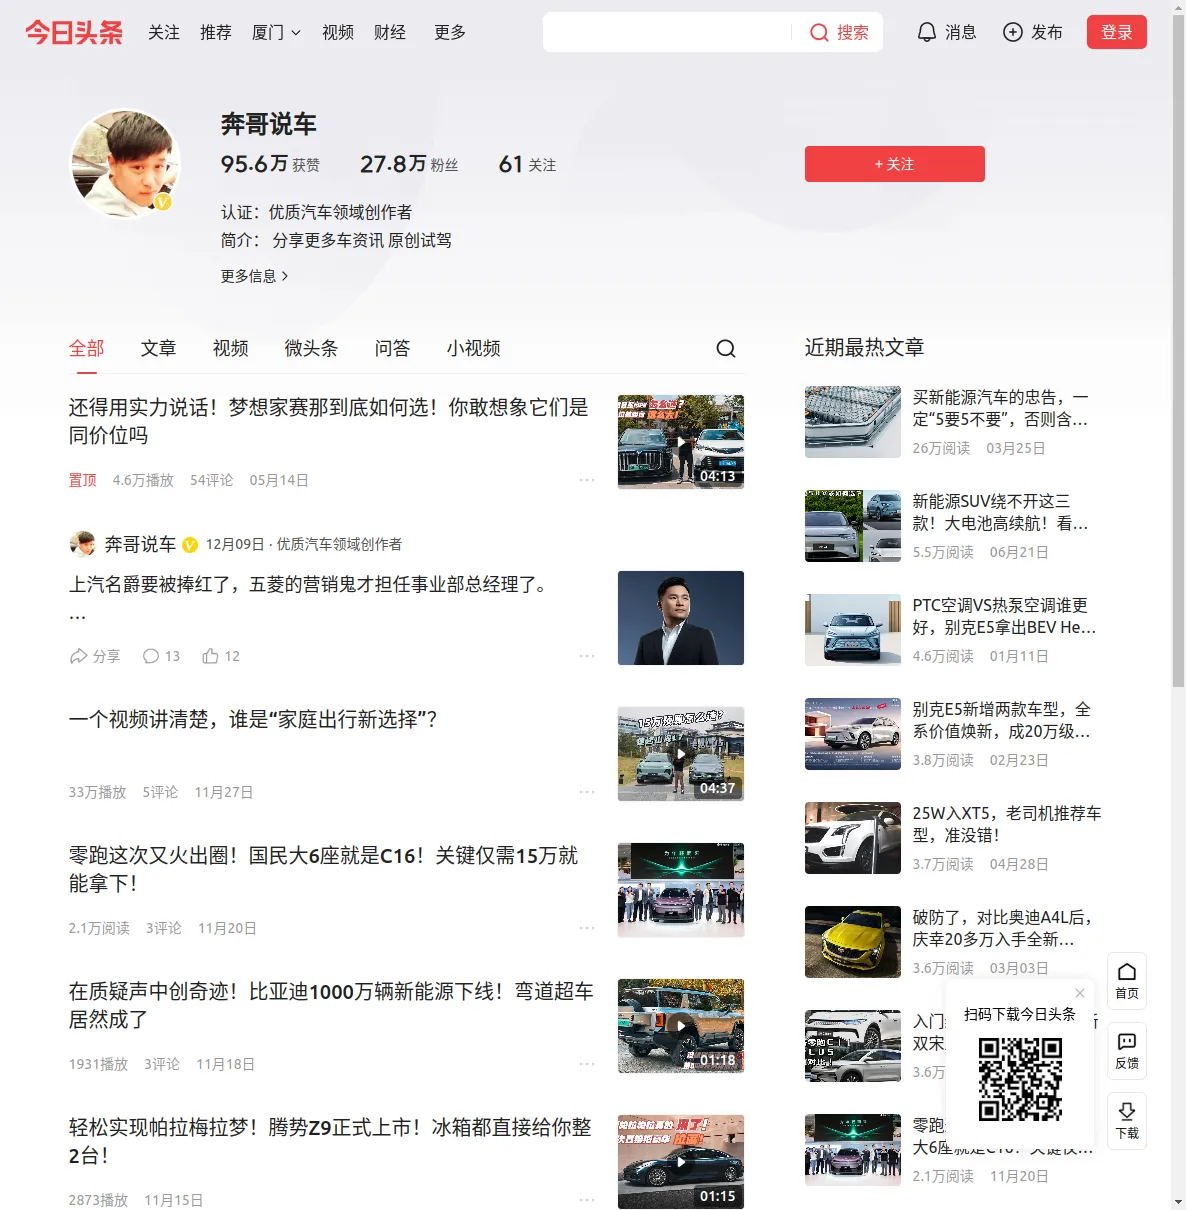Image resolution: width=1186 pixels, height=1210 pixels.
Task: Click the 95.6万 获赞 stat
Action: tap(270, 164)
